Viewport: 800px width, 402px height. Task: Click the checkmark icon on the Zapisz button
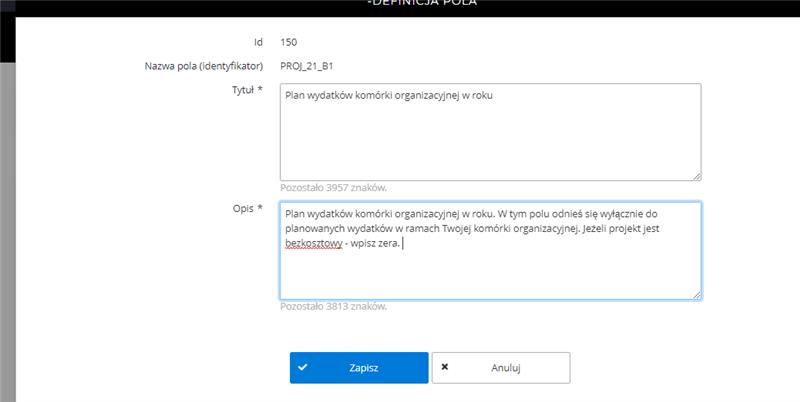tap(302, 367)
